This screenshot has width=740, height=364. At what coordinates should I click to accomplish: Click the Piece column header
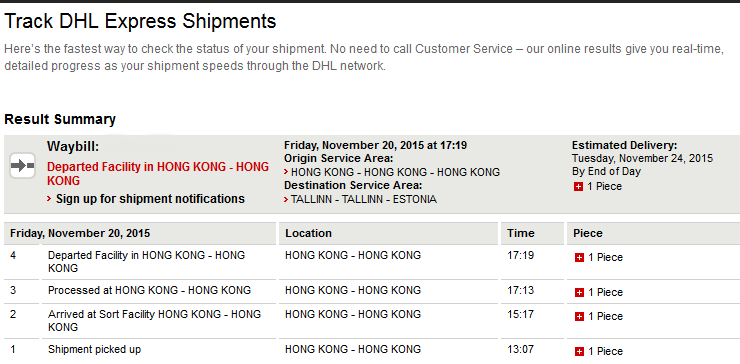coord(588,233)
